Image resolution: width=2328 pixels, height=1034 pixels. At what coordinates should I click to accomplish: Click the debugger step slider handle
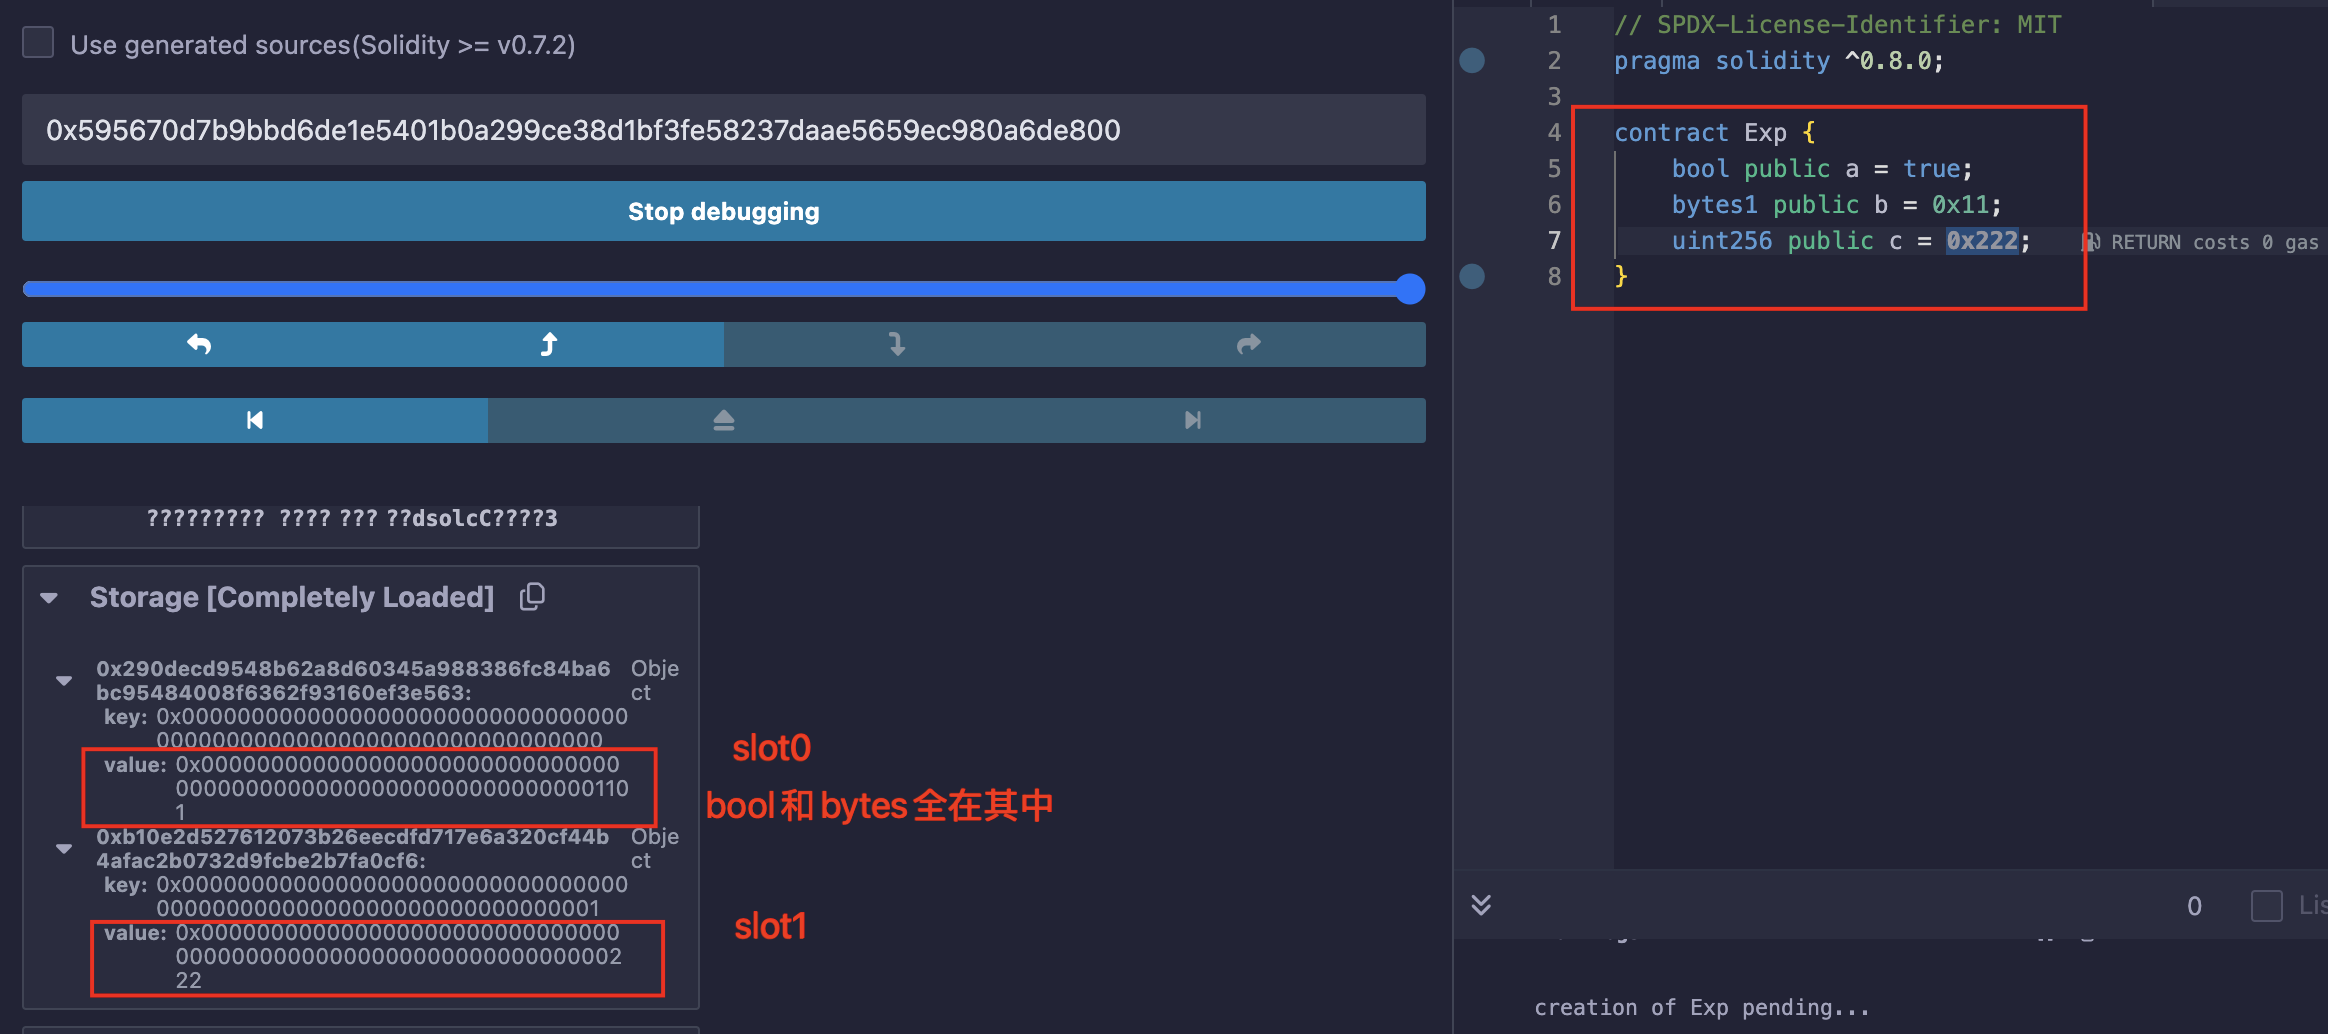[x=1410, y=289]
